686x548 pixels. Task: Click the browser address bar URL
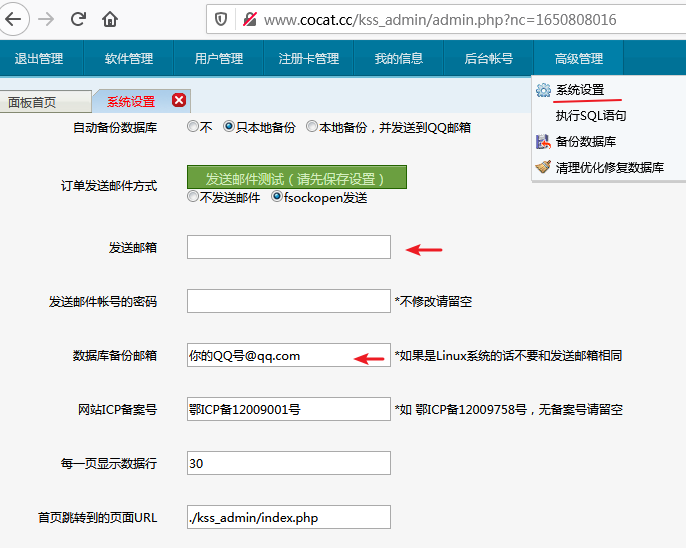[440, 20]
